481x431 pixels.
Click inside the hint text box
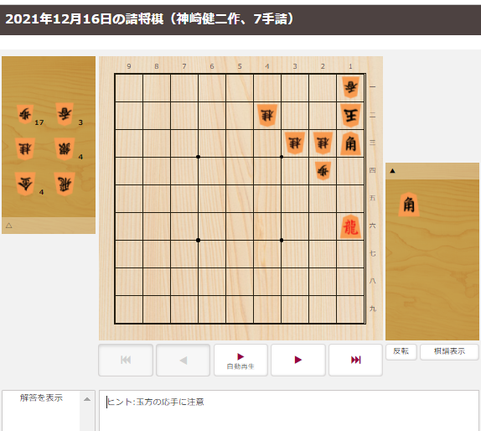(289, 411)
